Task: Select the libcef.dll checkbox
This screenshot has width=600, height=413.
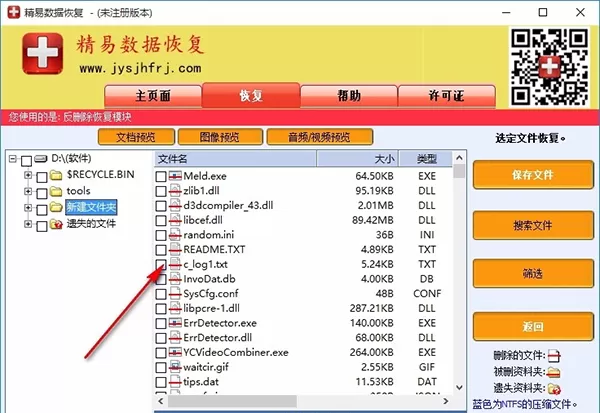Action: 161,220
